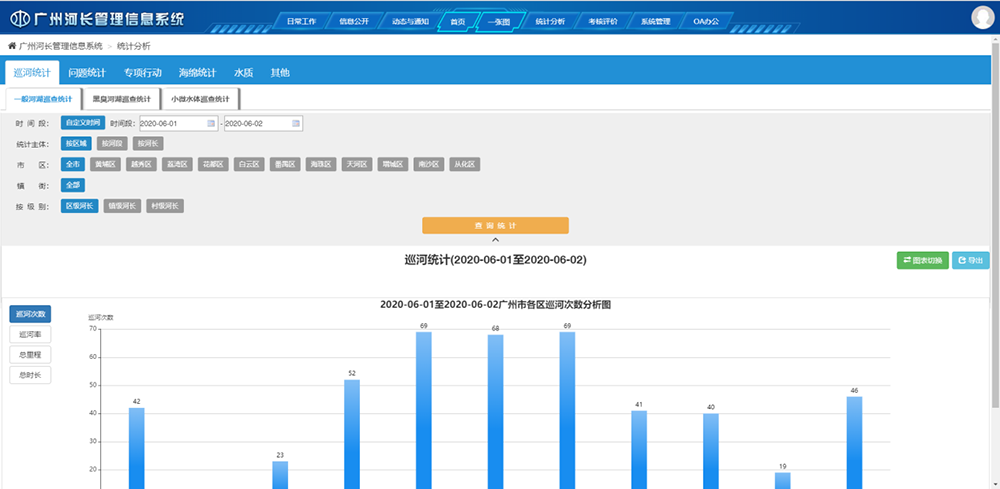Image resolution: width=1000 pixels, height=489 pixels.
Task: Show the 巡河率 chart metric
Action: [28, 334]
